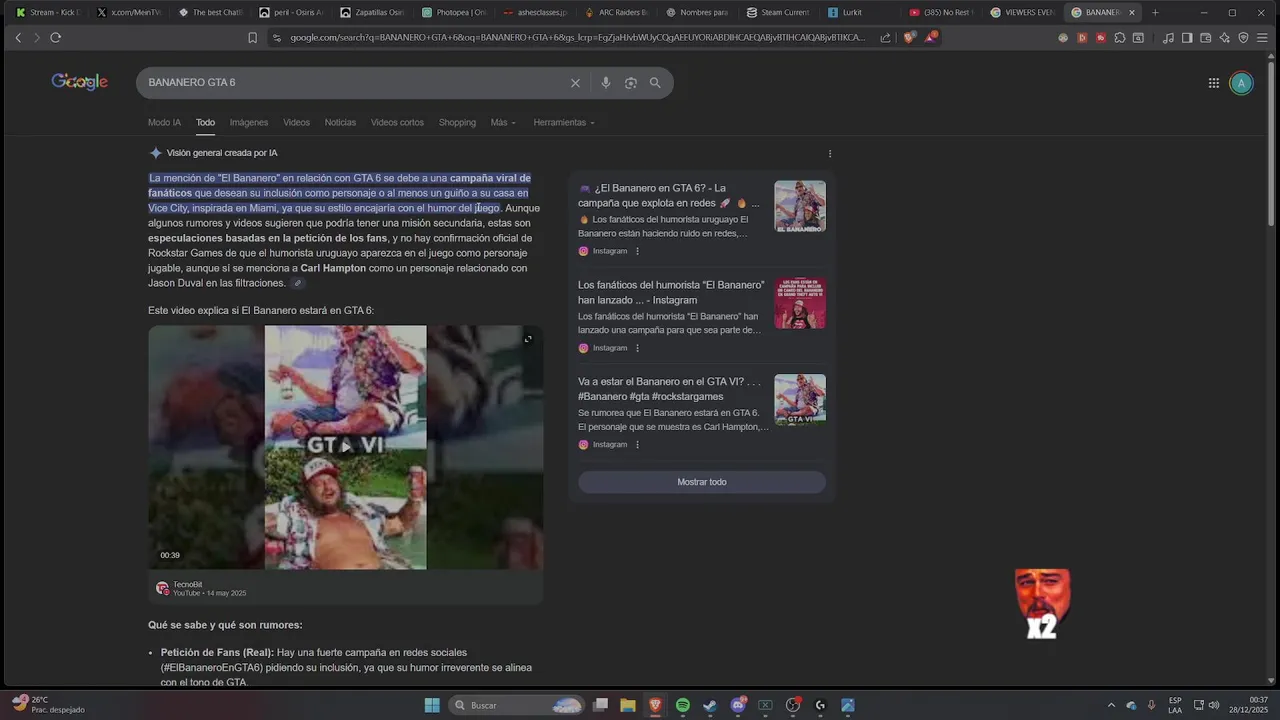
Task: Switch to the Lurkit browser tab
Action: (852, 13)
